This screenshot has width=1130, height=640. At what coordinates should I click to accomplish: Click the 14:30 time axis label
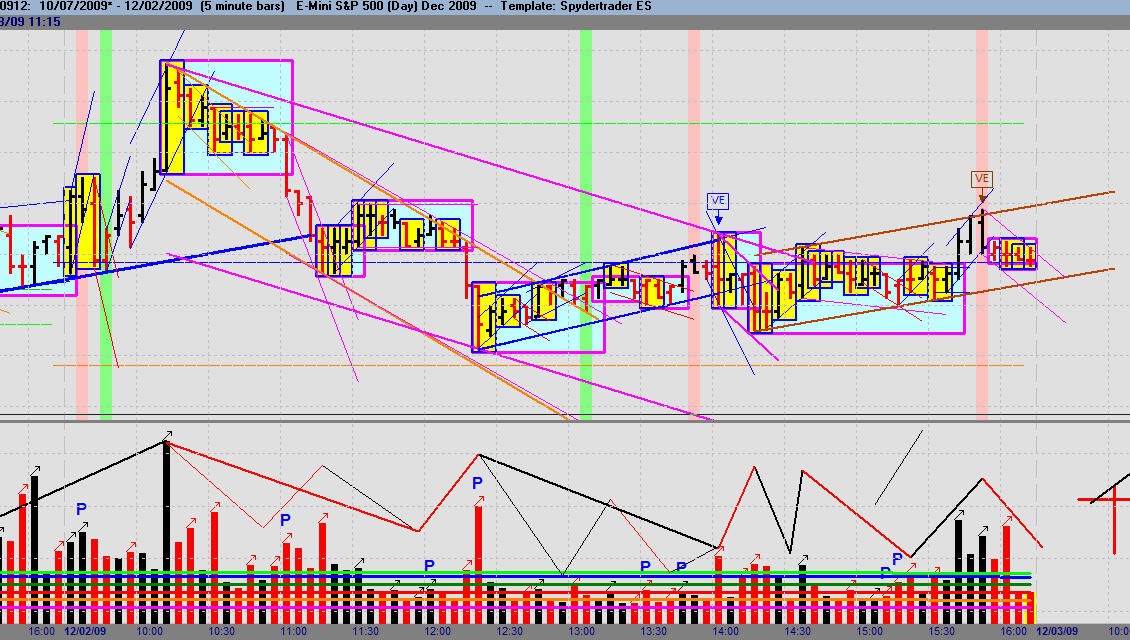[798, 631]
